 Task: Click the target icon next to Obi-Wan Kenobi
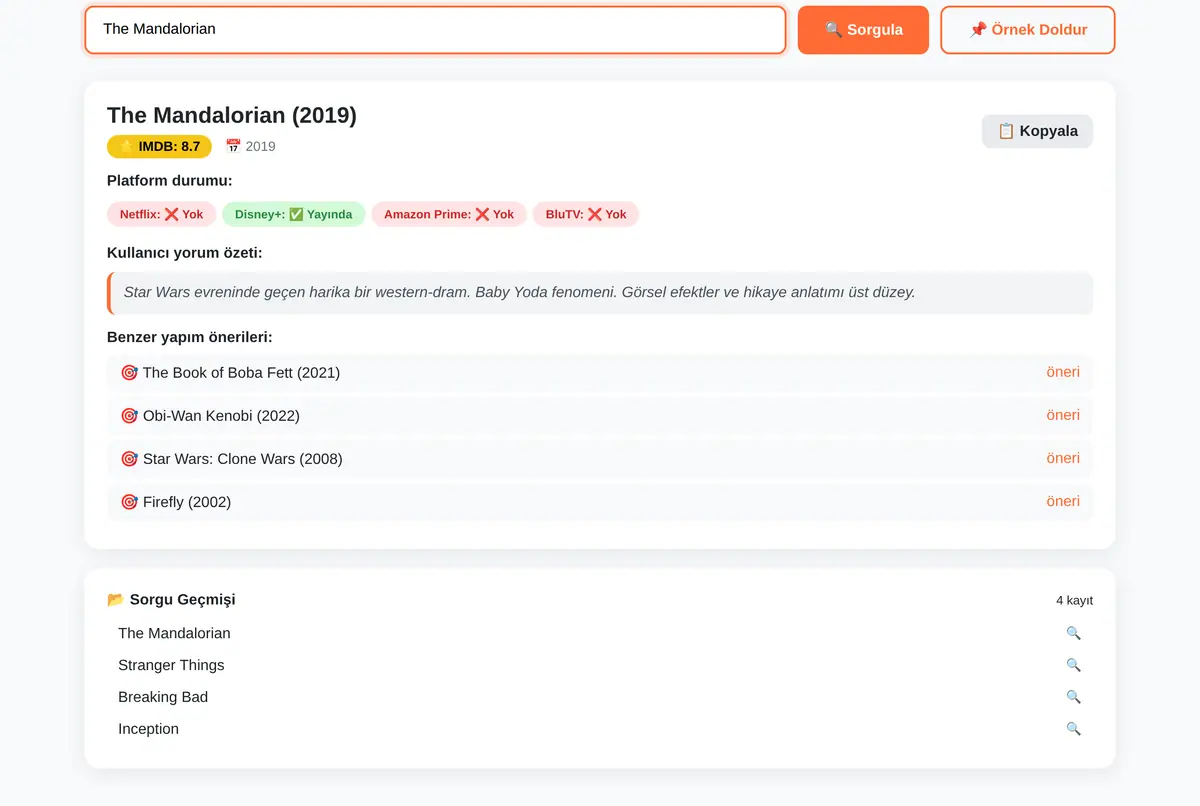[129, 416]
